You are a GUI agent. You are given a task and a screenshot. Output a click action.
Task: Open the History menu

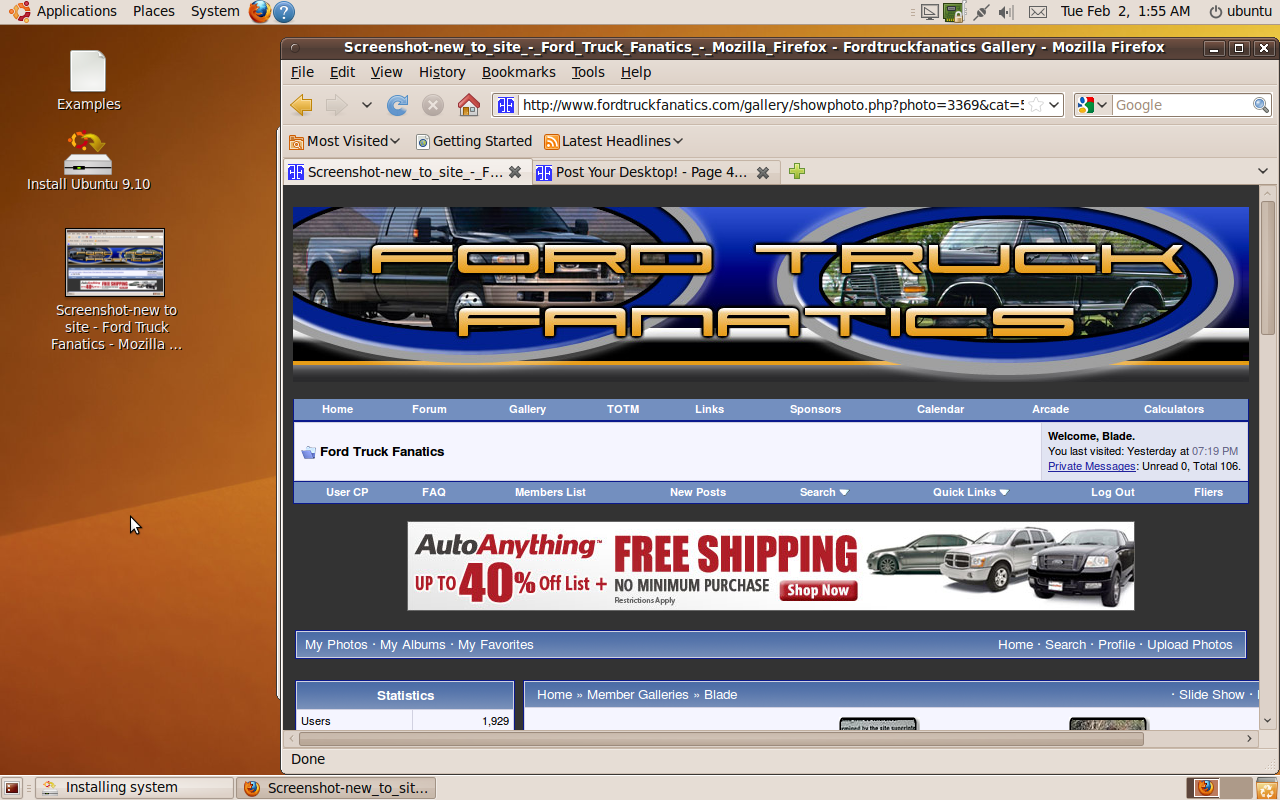click(x=442, y=72)
